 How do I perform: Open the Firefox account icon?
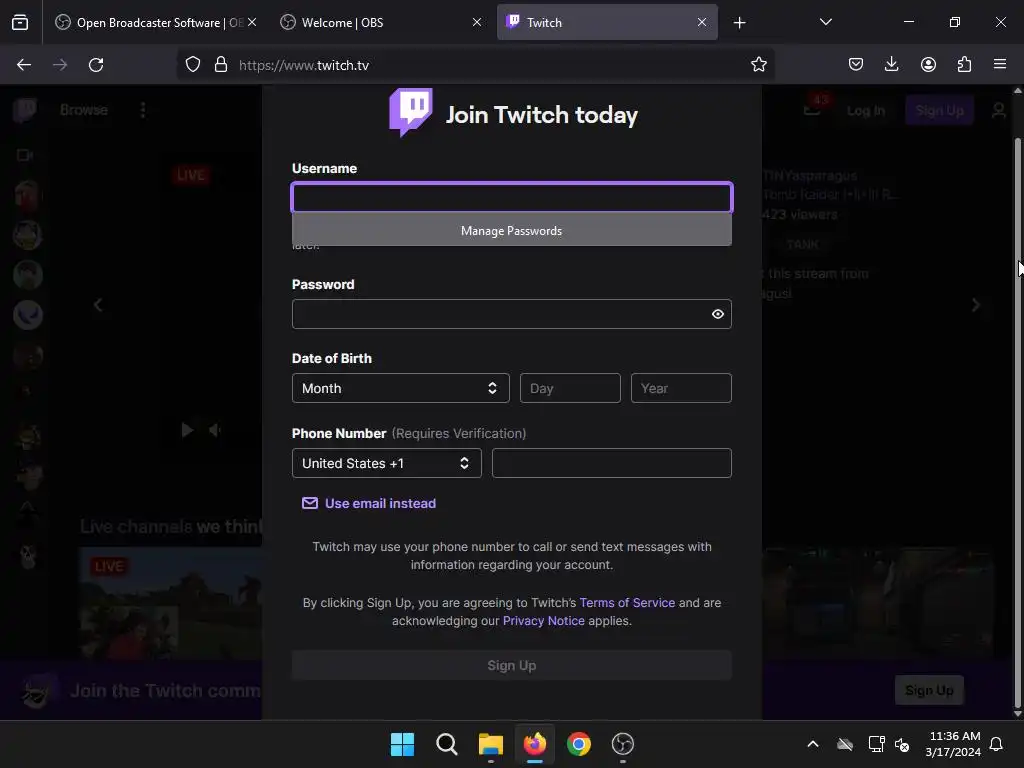tap(928, 65)
